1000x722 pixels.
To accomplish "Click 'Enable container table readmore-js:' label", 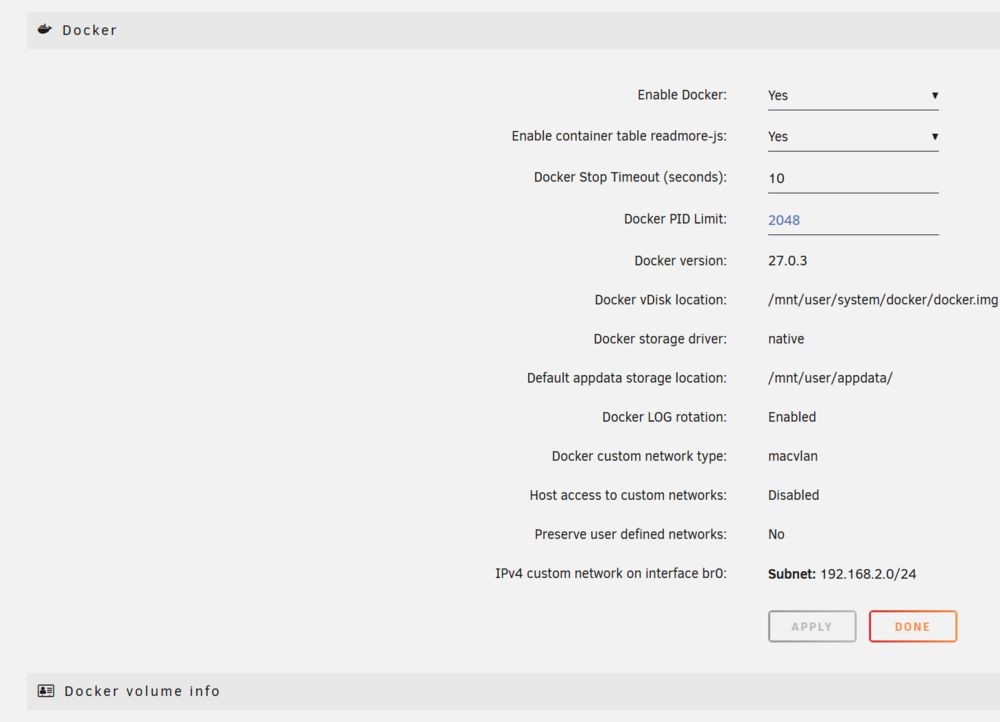I will click(x=619, y=136).
